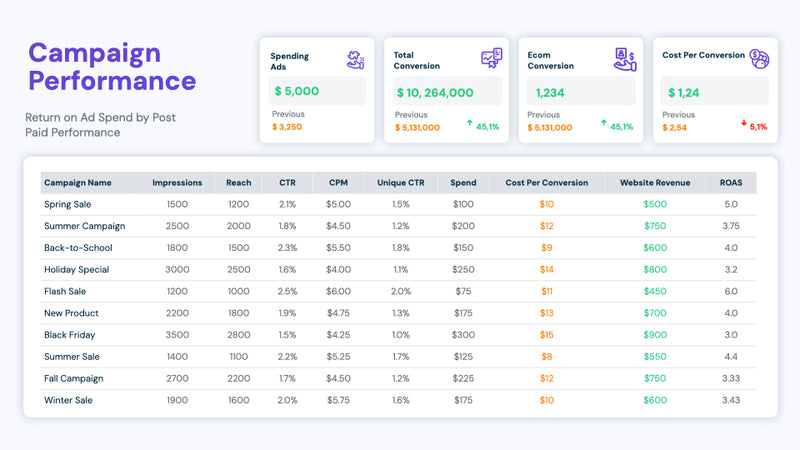This screenshot has width=800, height=450.
Task: Click Holiday Special reach value 2500
Action: [x=239, y=269]
